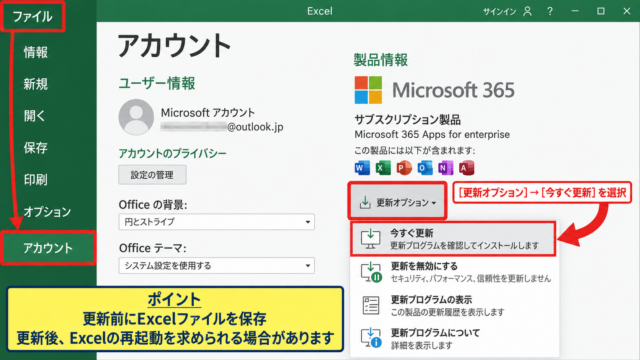Screen dimensions: 640x360
Task: Click the ユーザー情報 heading
Action: (157, 83)
